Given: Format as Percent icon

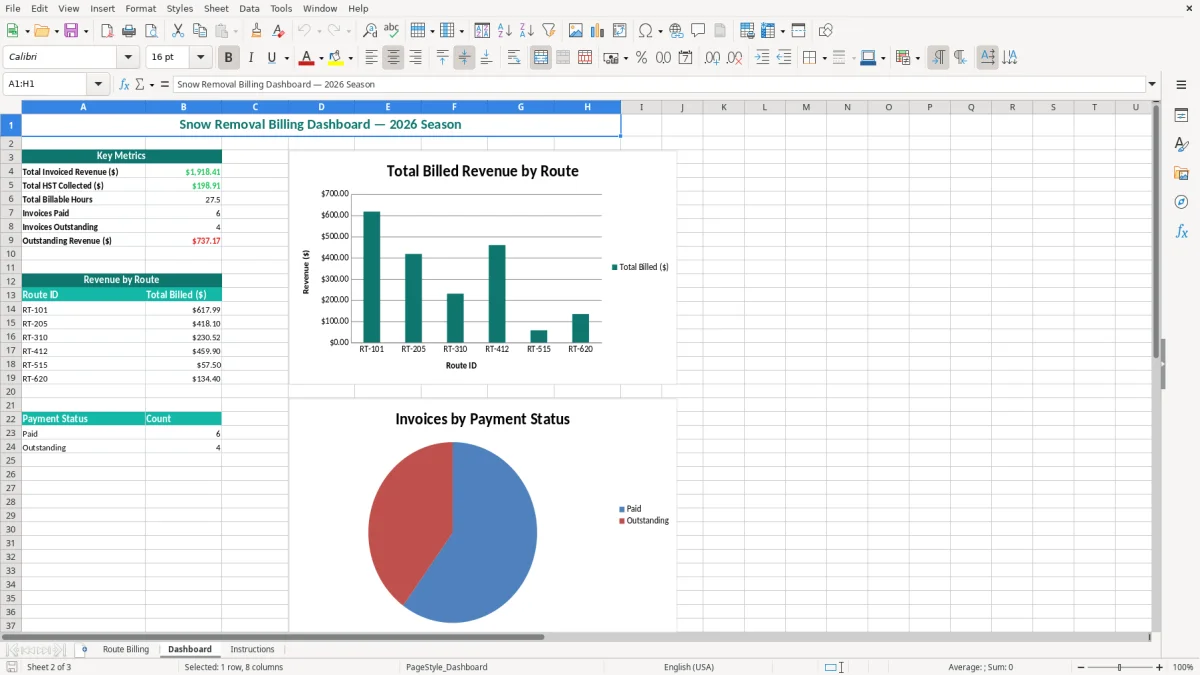Looking at the screenshot, I should pyautogui.click(x=641, y=58).
